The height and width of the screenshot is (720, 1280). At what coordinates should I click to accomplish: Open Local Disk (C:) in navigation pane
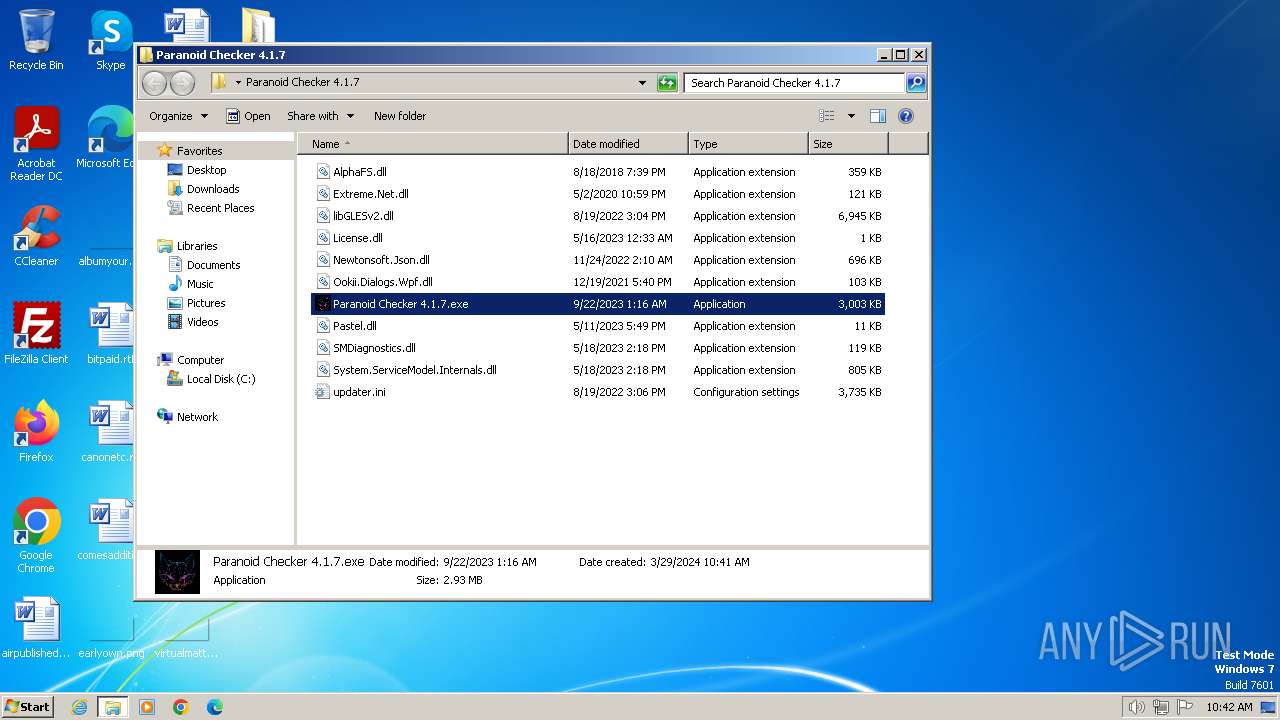tap(221, 379)
